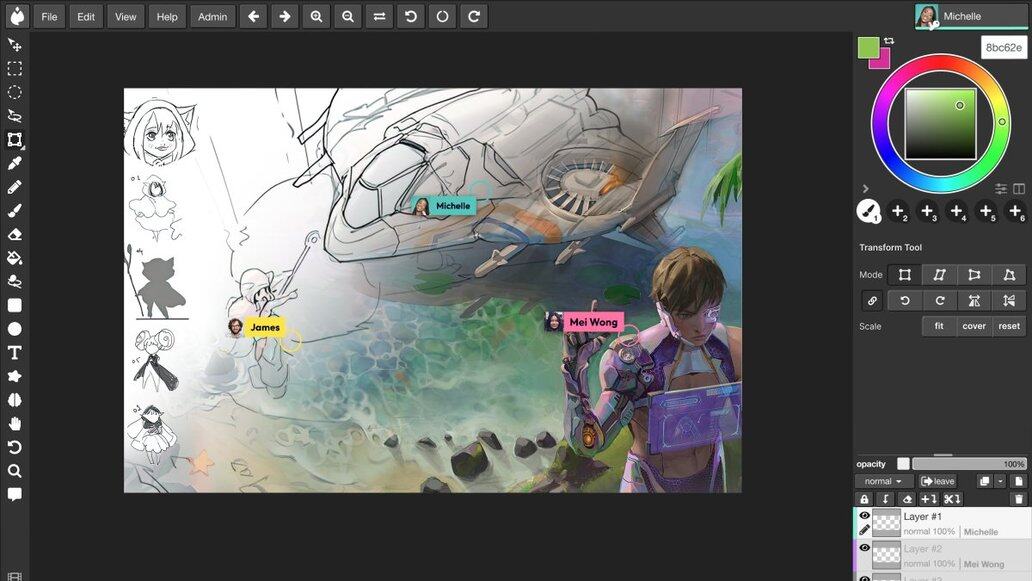Add a new layer
This screenshot has width=1032, height=581.
pos(1019,481)
